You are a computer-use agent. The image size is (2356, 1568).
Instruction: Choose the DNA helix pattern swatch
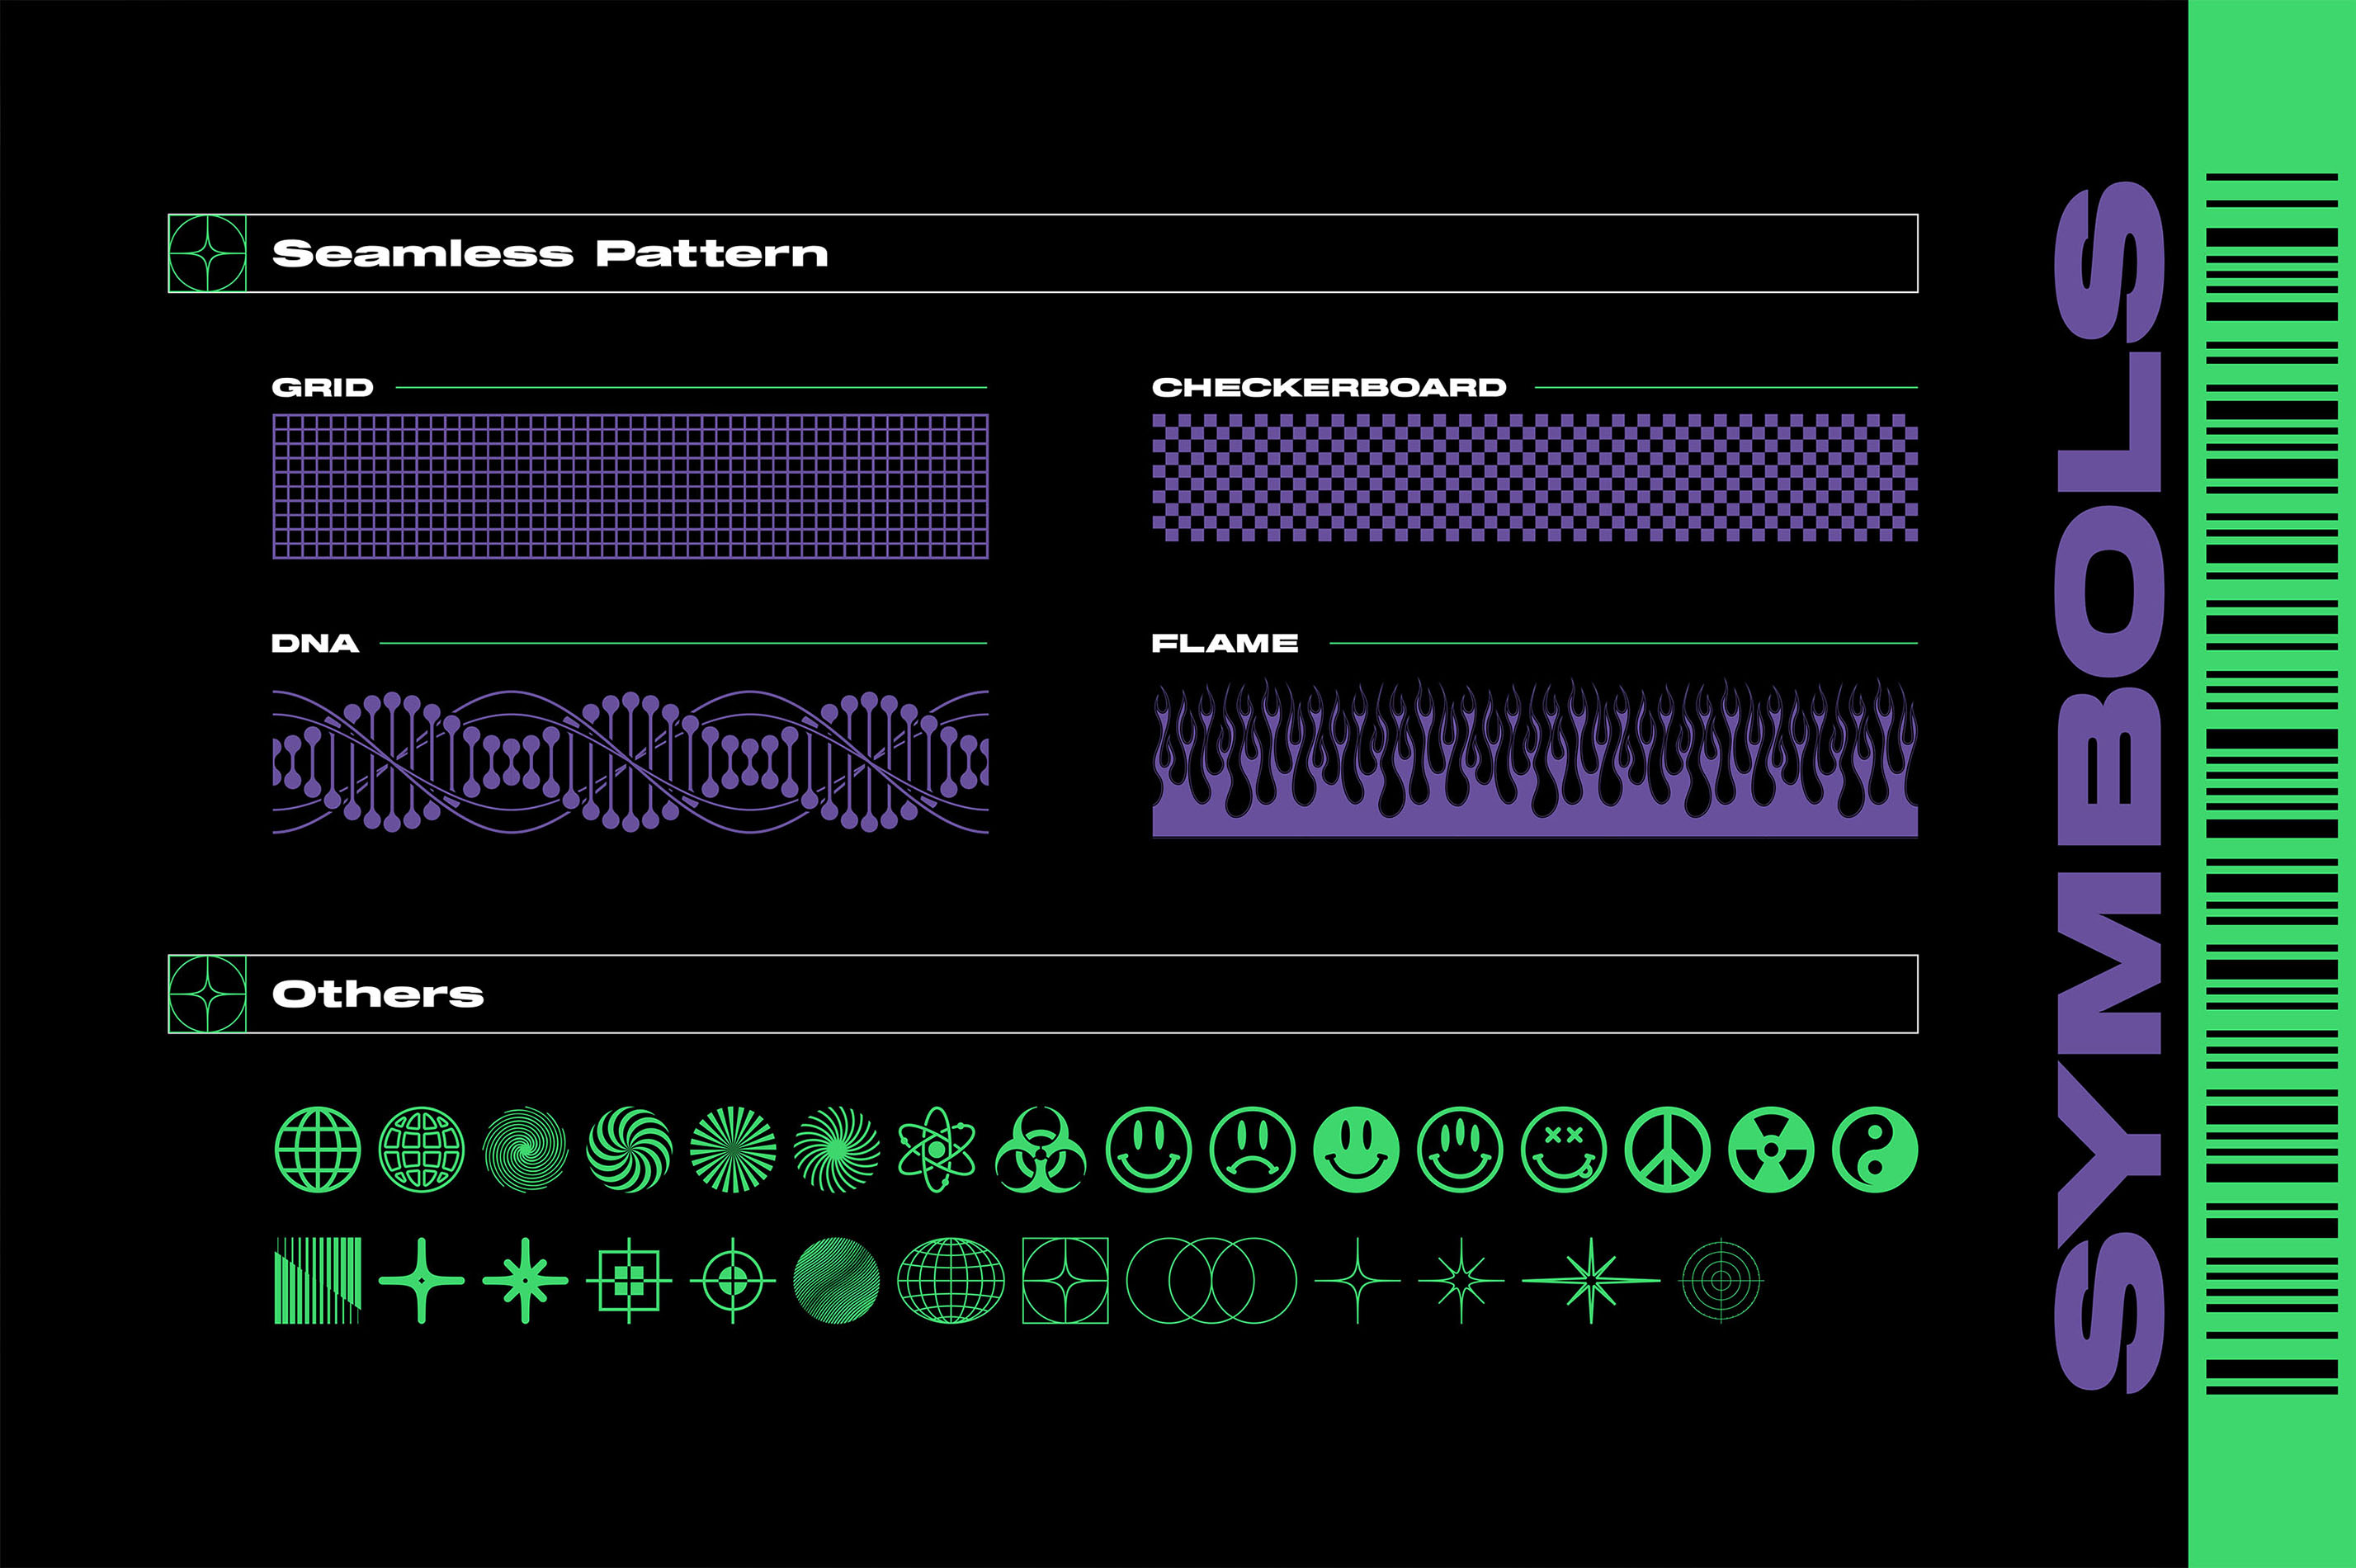(630, 762)
